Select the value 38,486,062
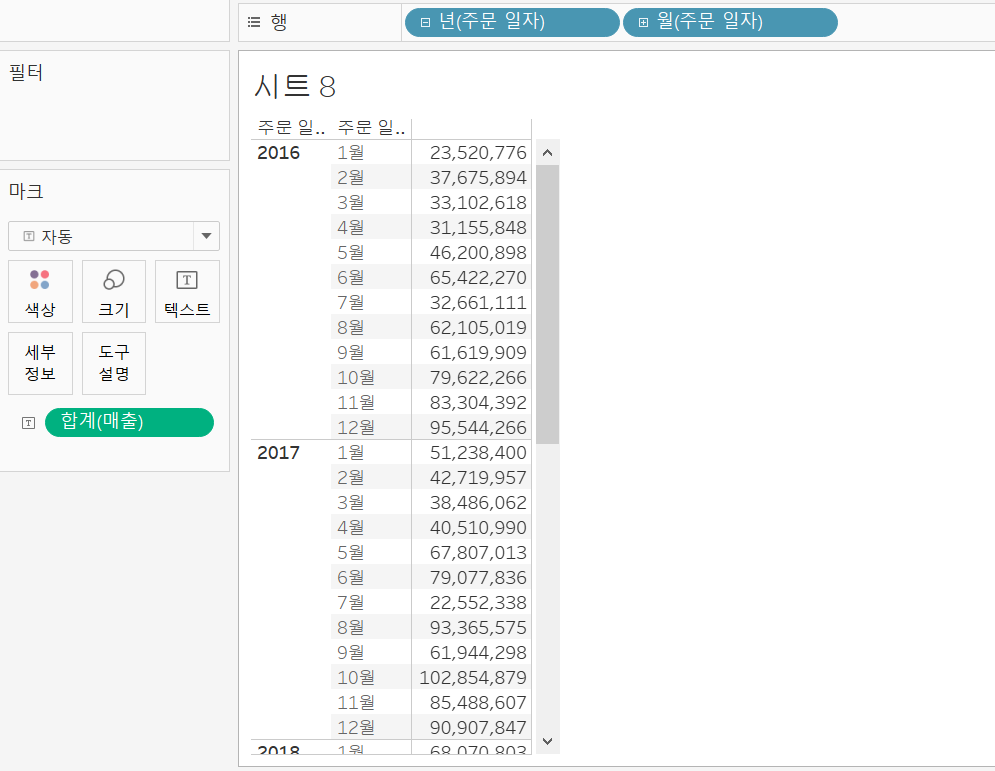995x771 pixels. [478, 503]
